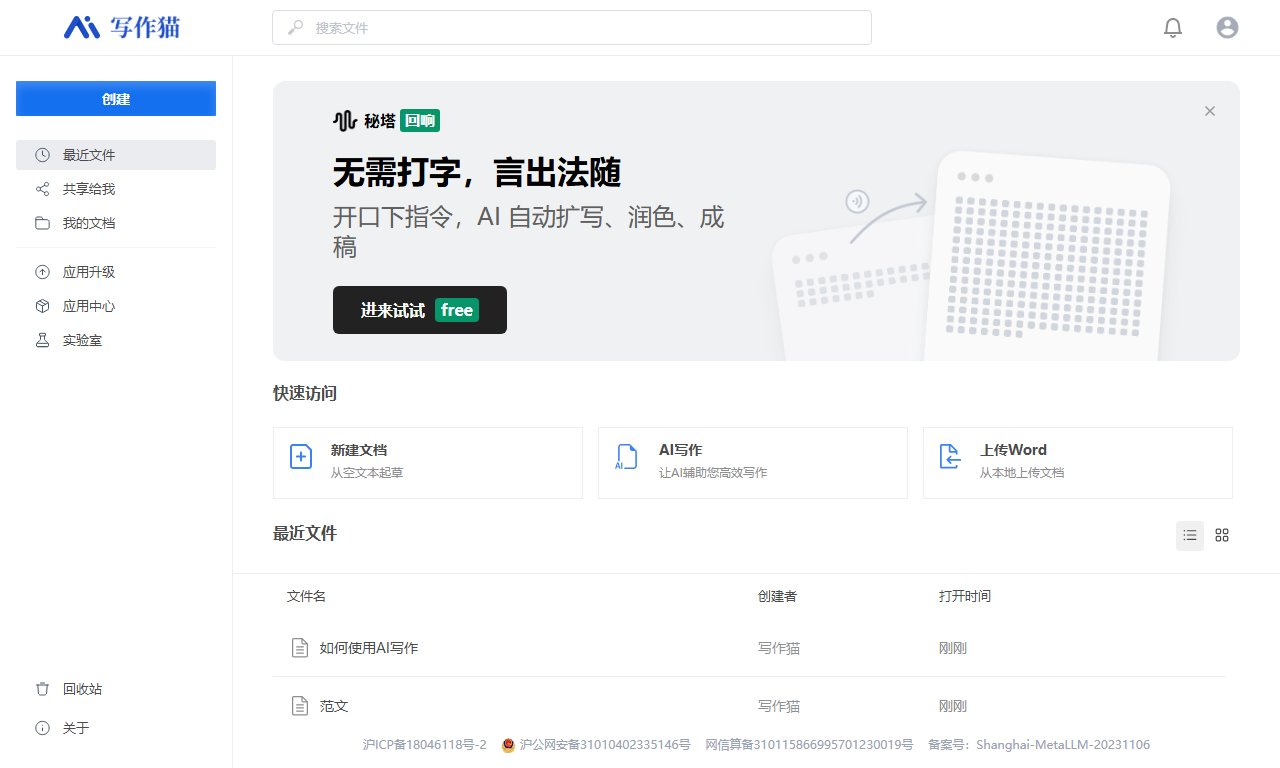Click the magnifier icon in the search box
The image size is (1280, 768).
[296, 28]
